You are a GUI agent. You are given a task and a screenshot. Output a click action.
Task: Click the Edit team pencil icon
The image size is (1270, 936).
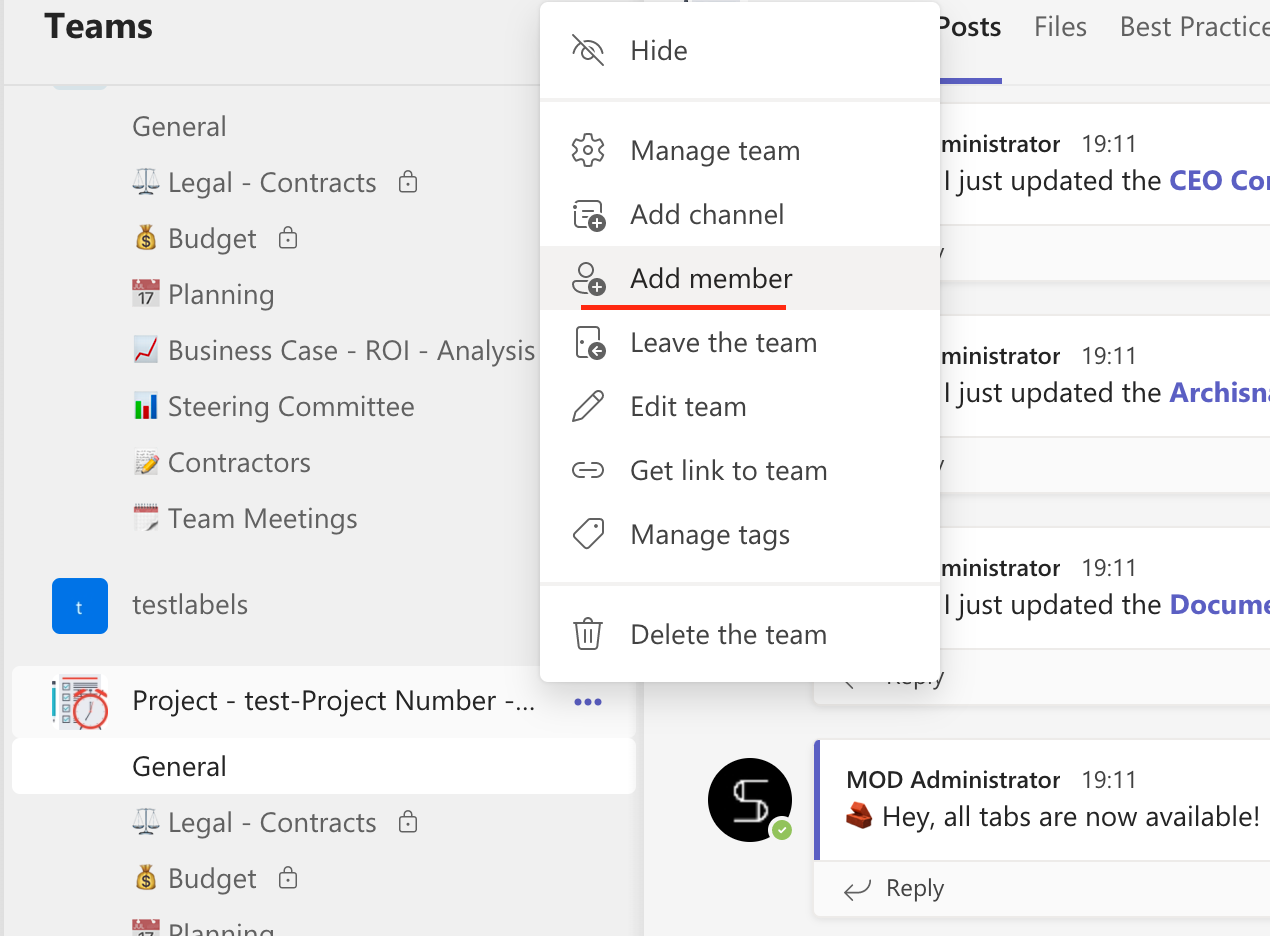tap(588, 407)
